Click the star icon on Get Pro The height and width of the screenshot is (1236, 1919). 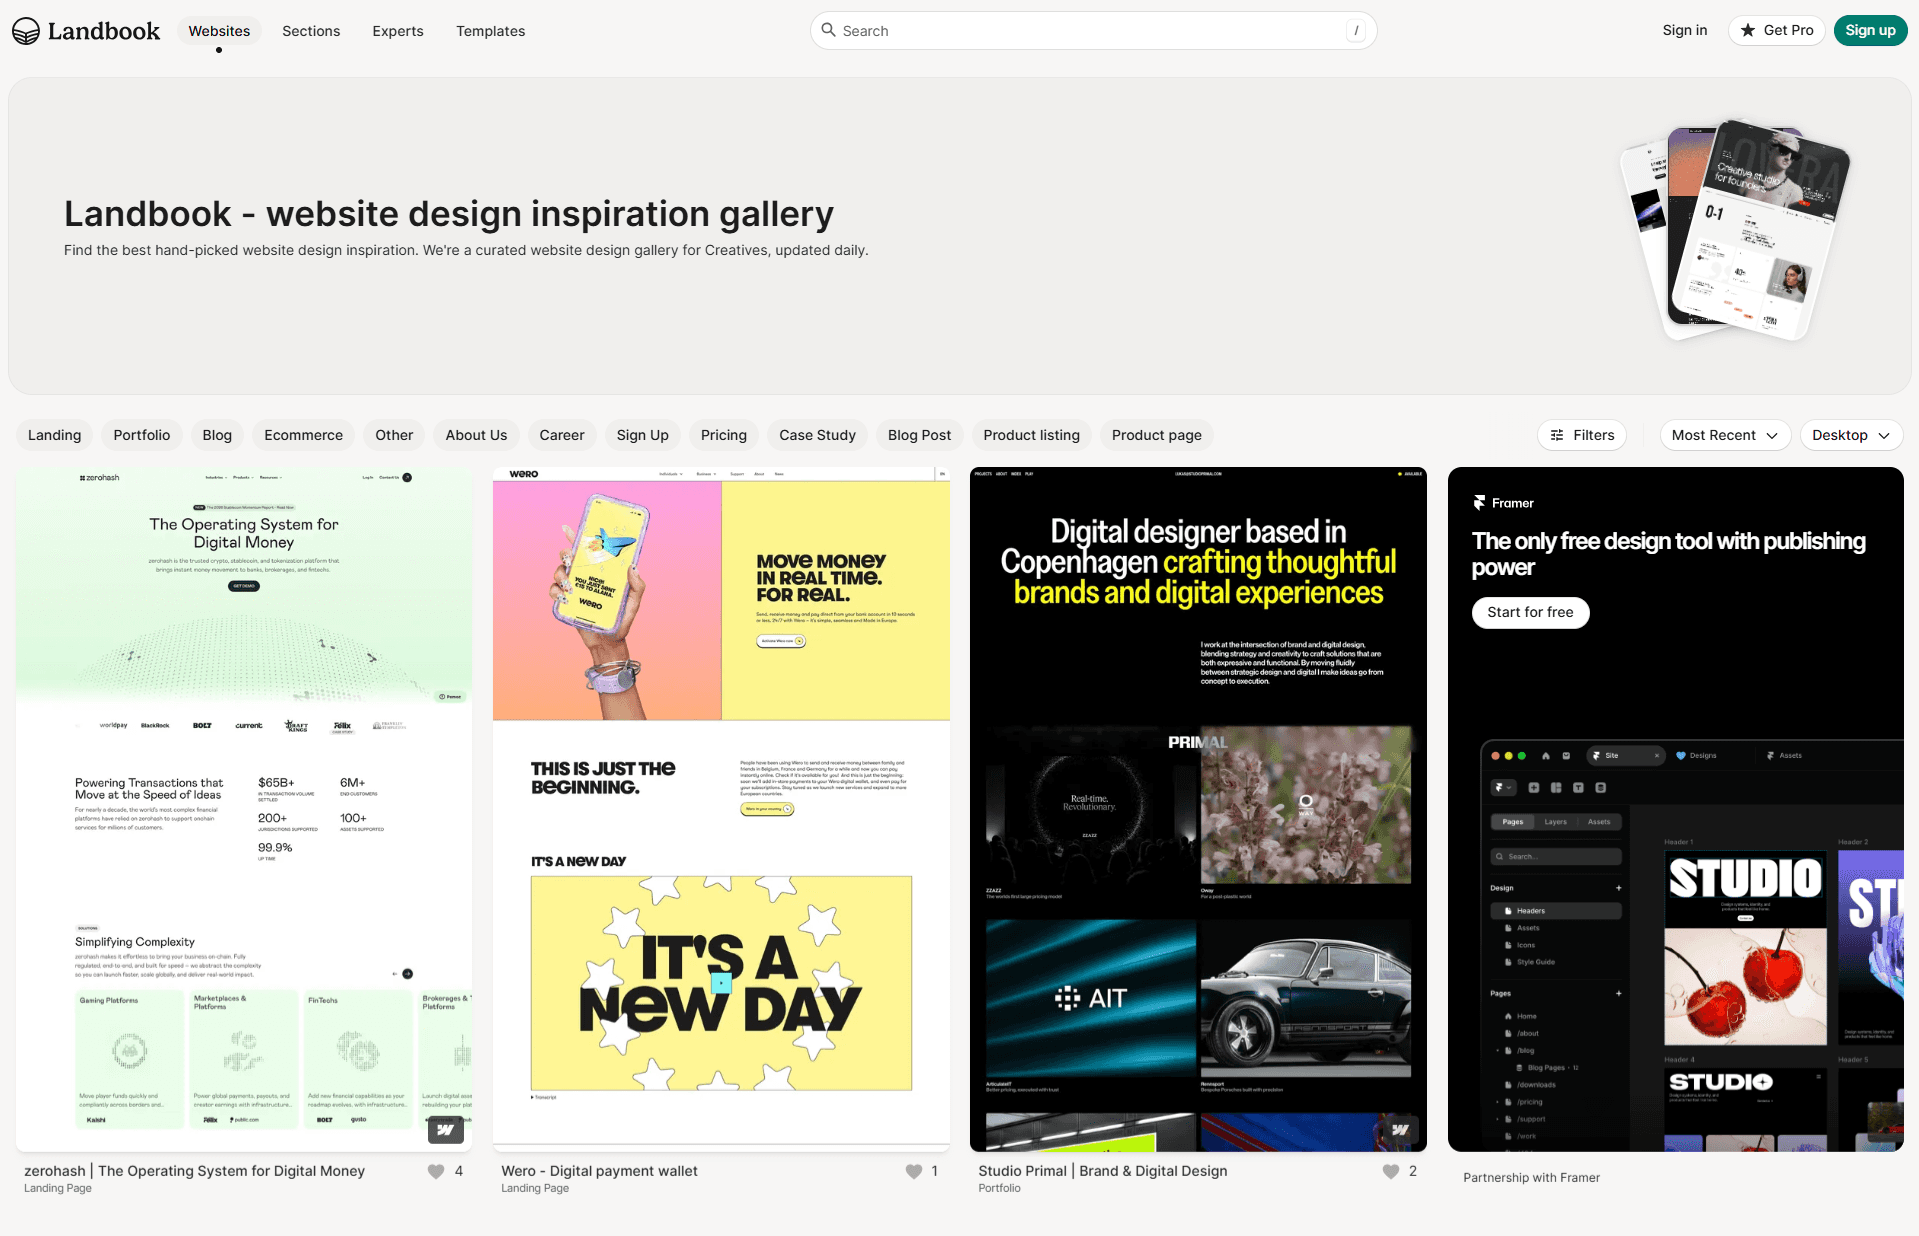(x=1748, y=31)
